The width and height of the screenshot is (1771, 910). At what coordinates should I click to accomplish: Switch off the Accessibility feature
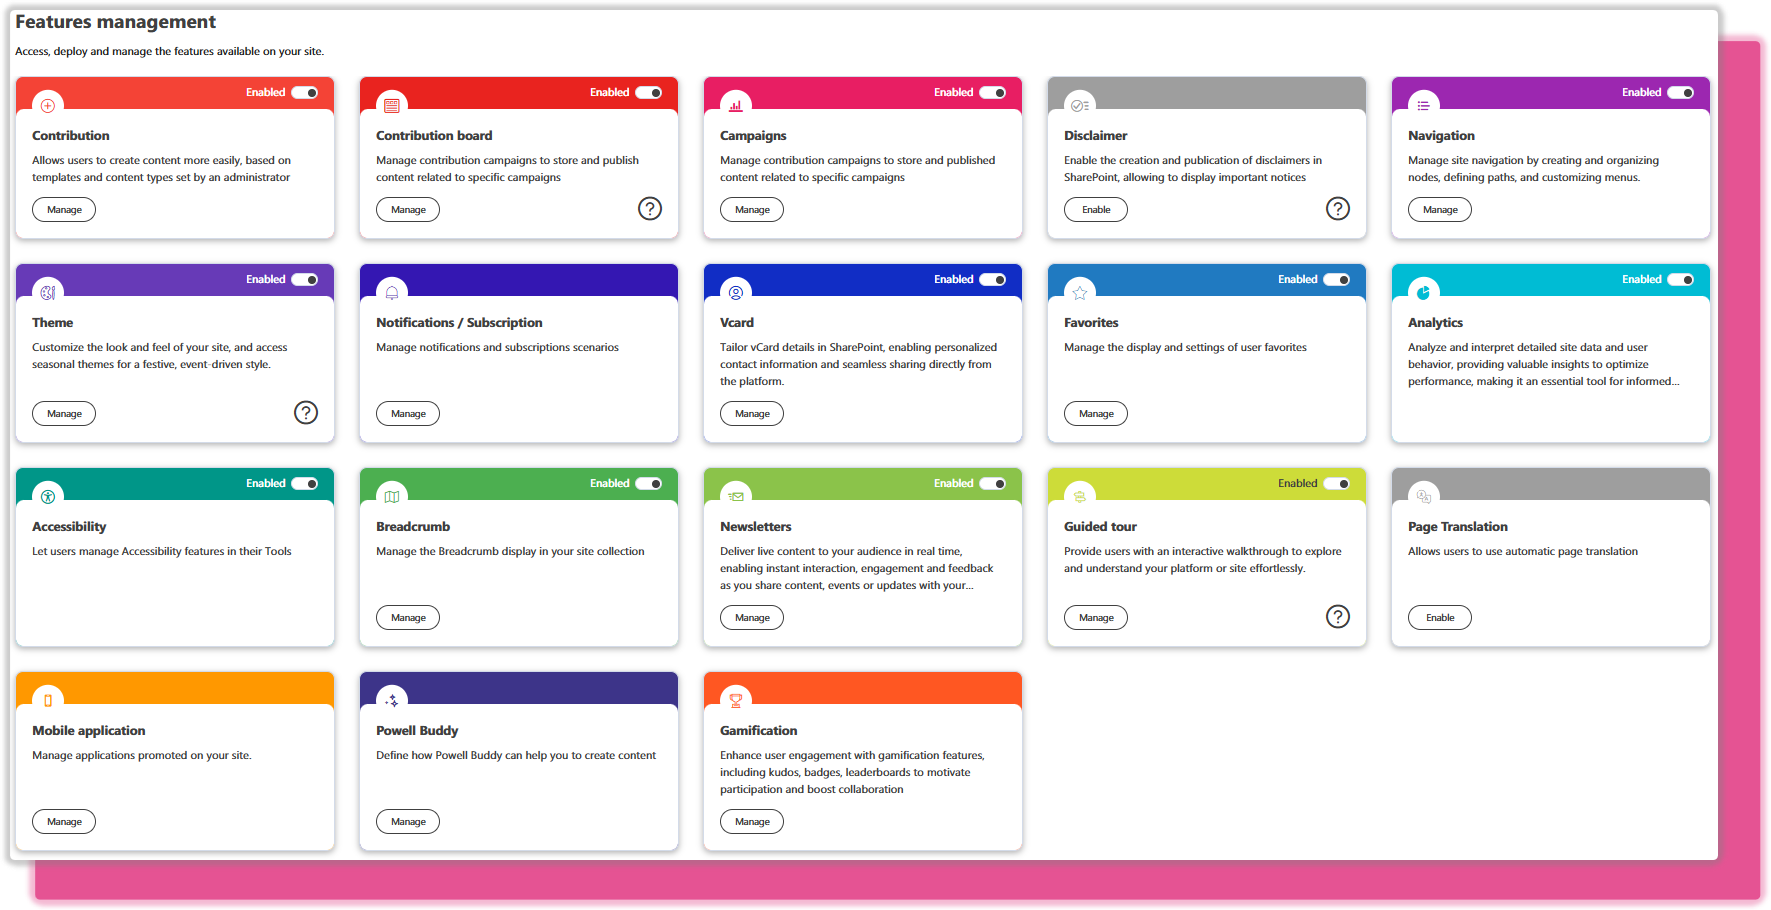(x=305, y=483)
